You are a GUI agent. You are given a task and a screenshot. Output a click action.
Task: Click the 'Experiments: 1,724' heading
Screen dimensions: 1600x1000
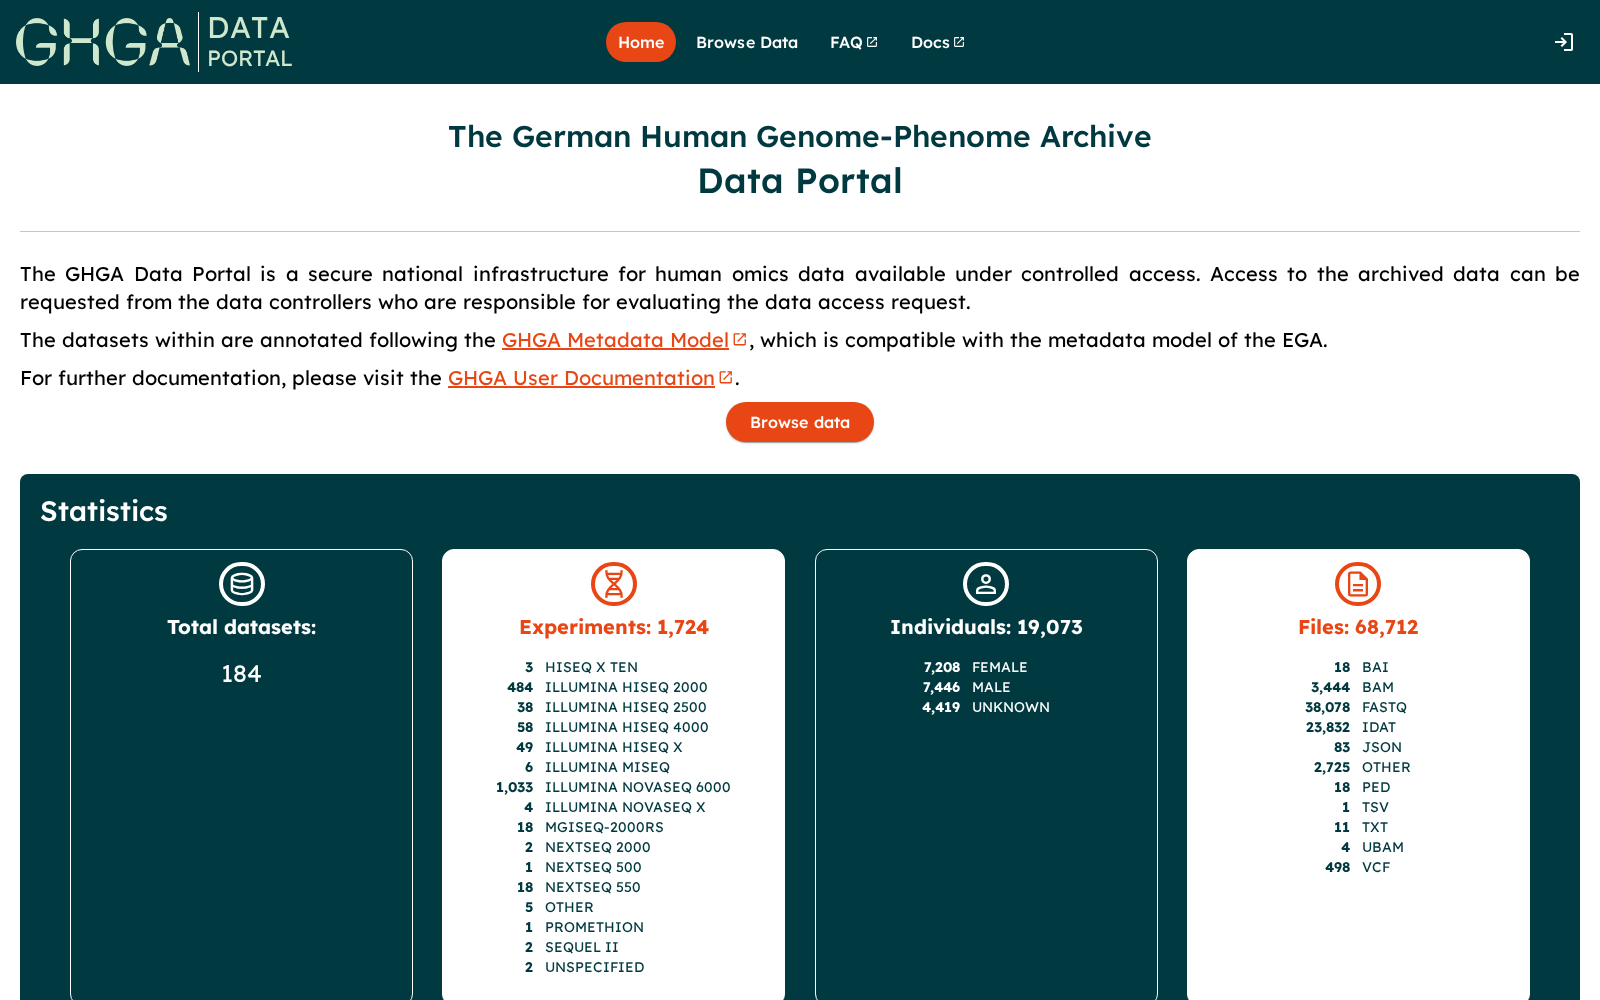tap(614, 627)
